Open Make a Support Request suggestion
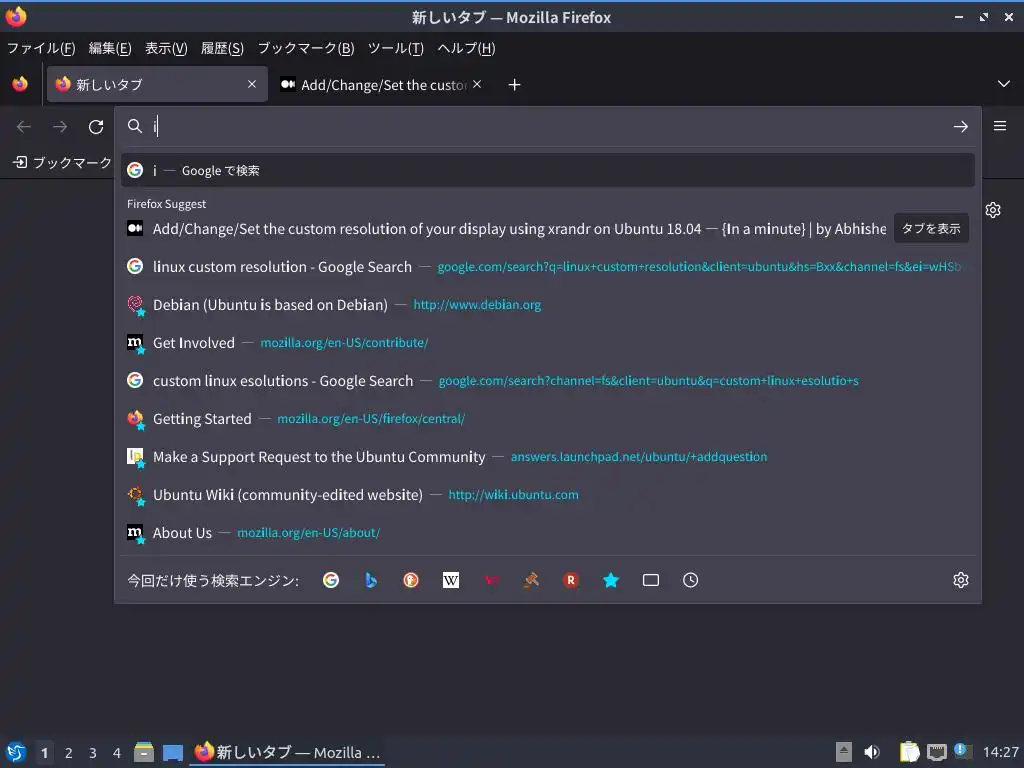Image resolution: width=1024 pixels, height=768 pixels. point(547,456)
